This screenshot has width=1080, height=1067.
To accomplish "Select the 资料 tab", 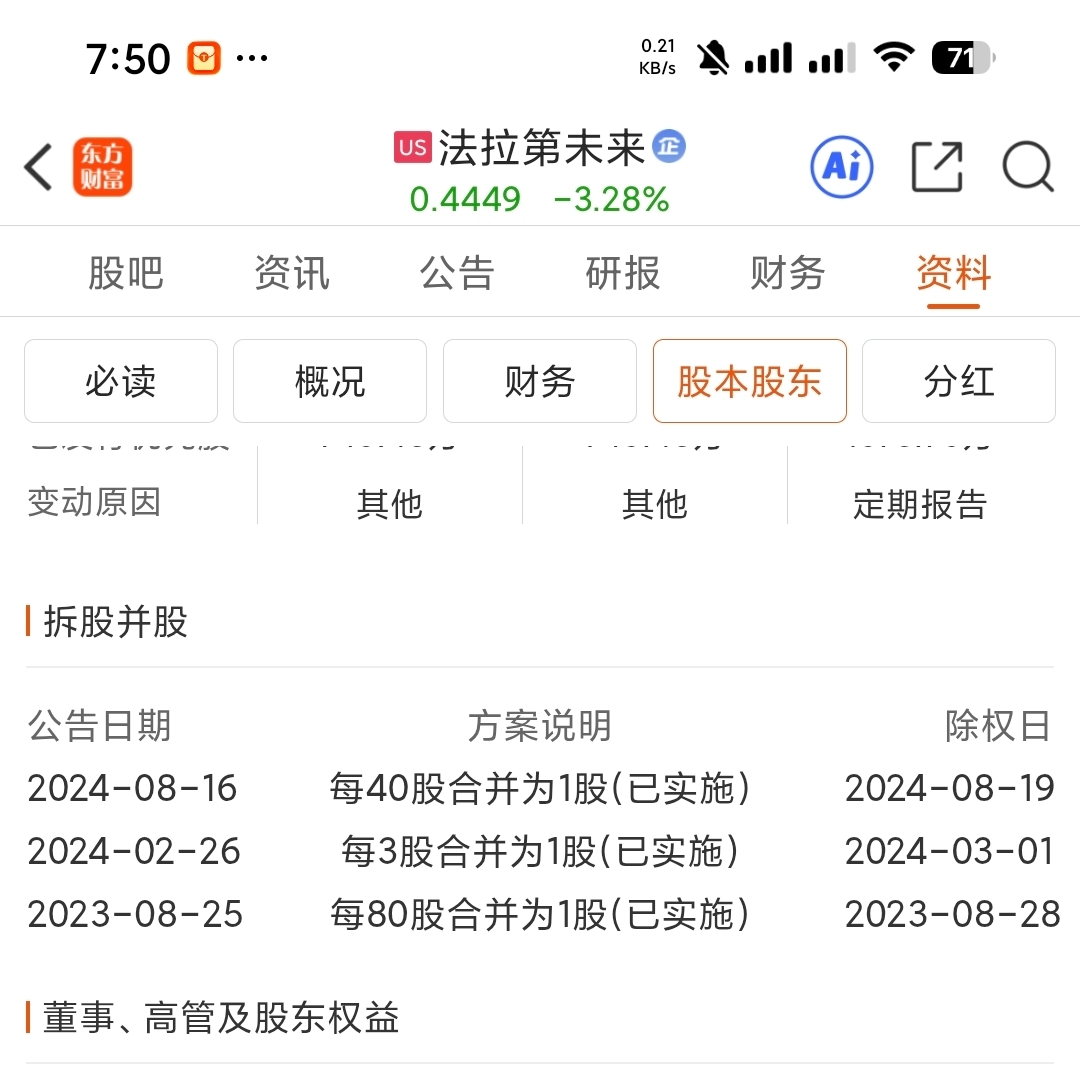I will 953,273.
